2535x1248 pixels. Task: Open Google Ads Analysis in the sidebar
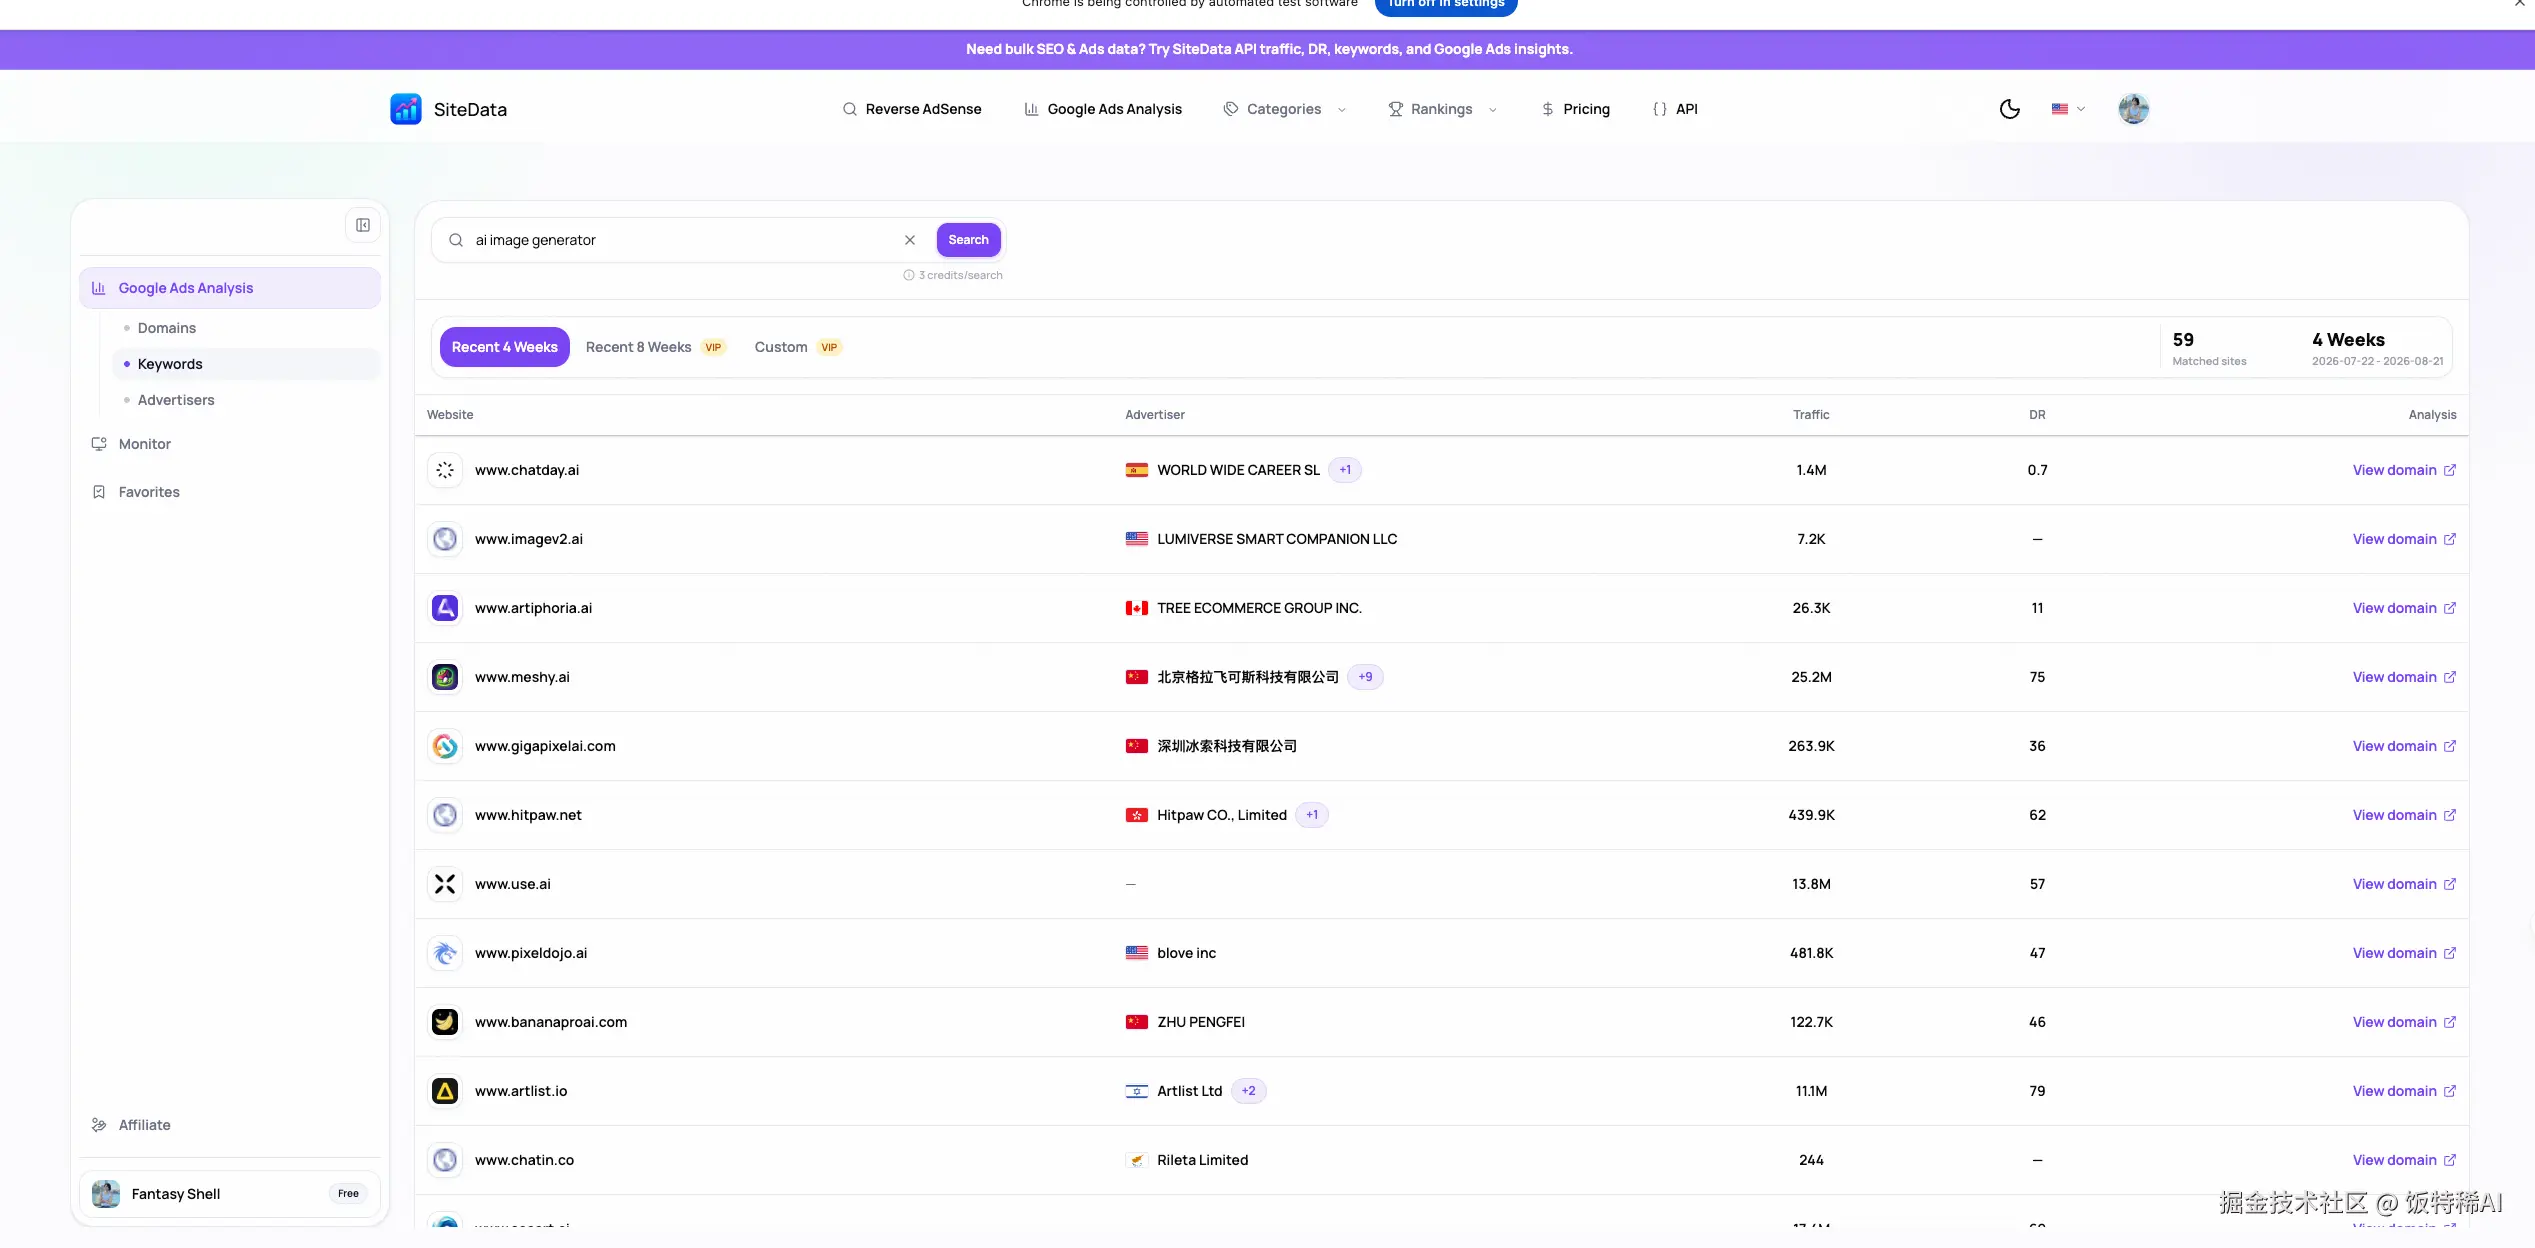[x=230, y=288]
